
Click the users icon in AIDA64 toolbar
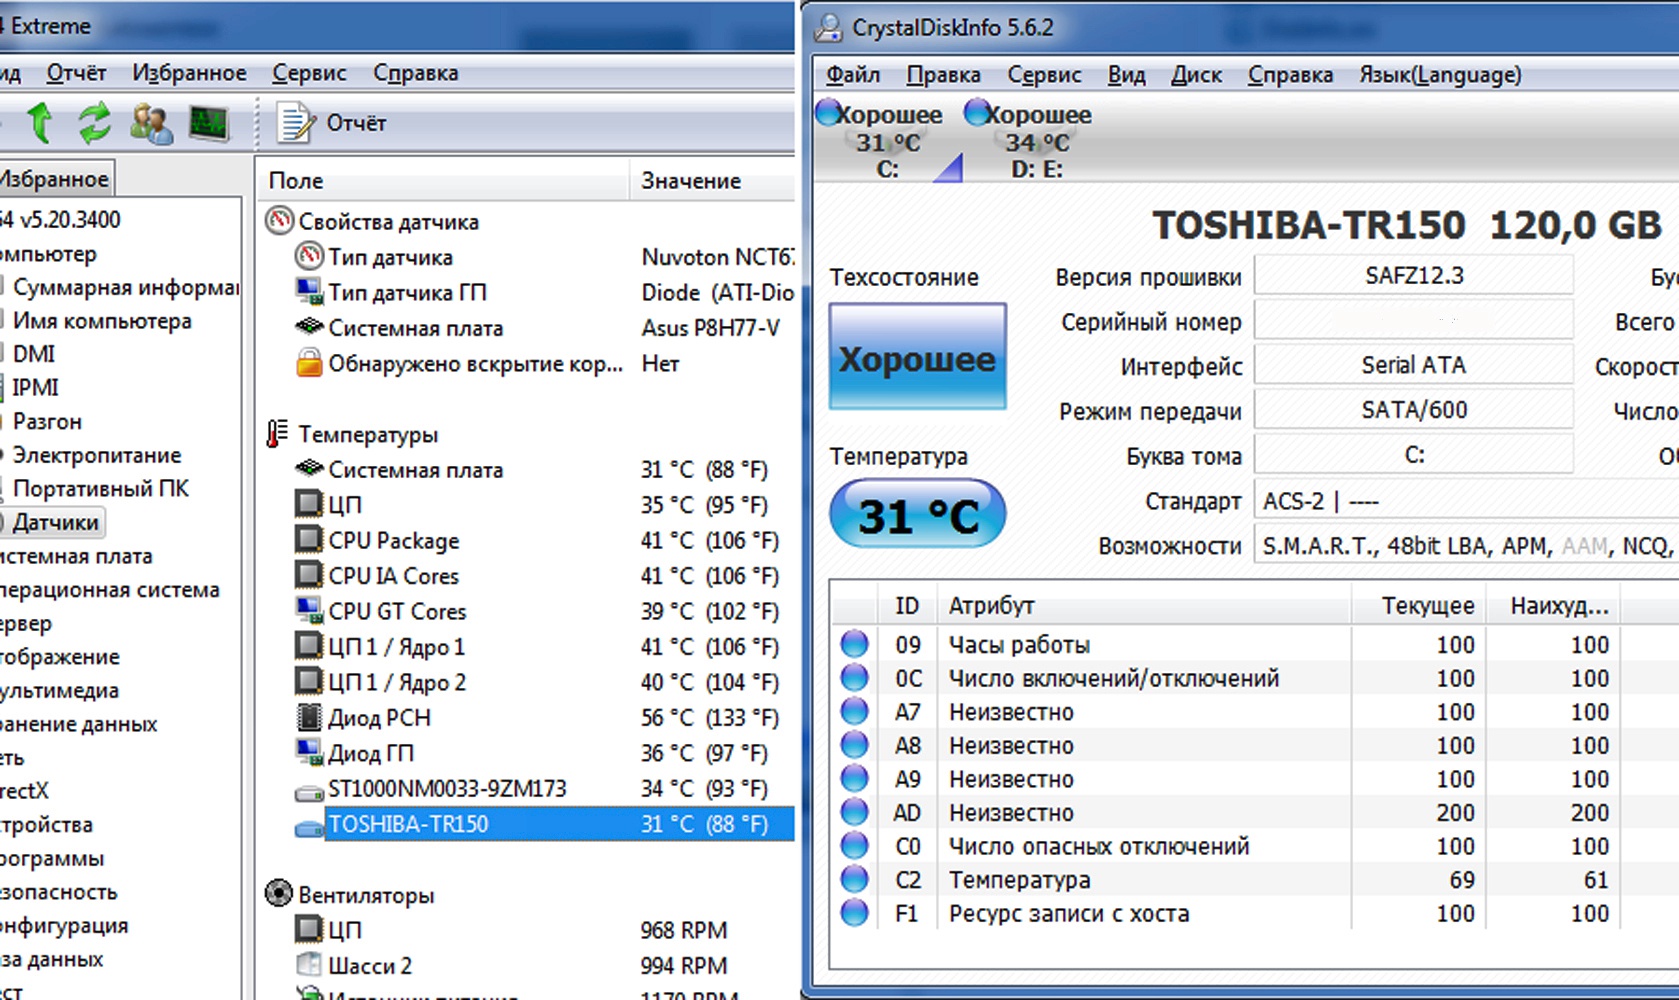click(151, 124)
